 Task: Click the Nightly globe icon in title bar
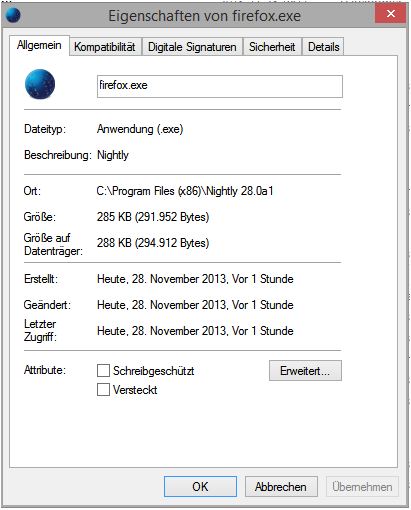pos(13,15)
